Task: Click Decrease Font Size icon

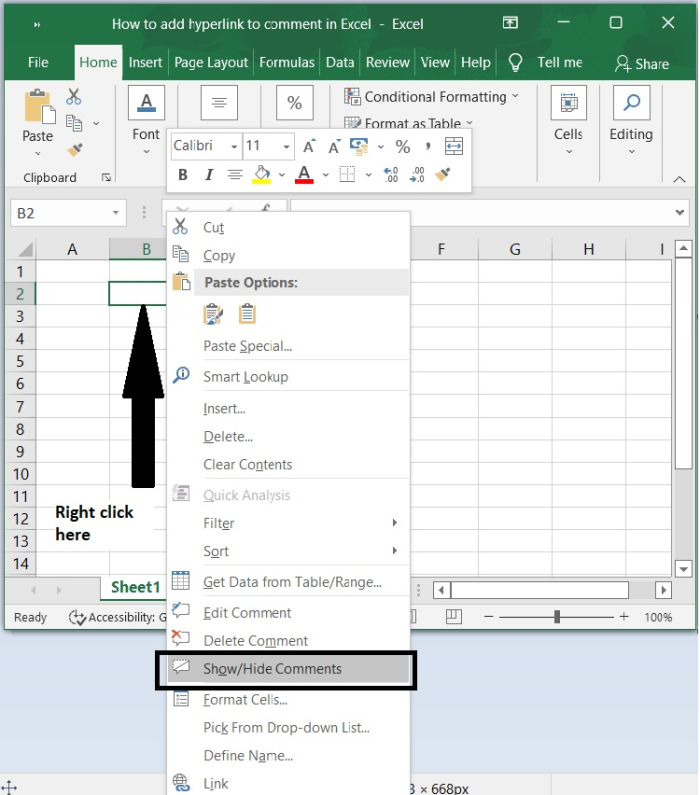Action: tap(334, 147)
